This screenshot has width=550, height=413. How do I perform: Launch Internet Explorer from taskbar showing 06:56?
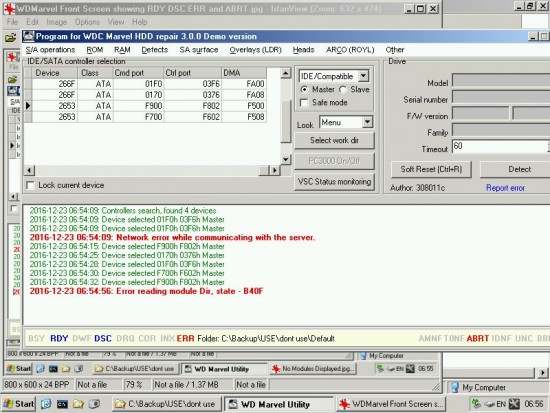(46, 404)
